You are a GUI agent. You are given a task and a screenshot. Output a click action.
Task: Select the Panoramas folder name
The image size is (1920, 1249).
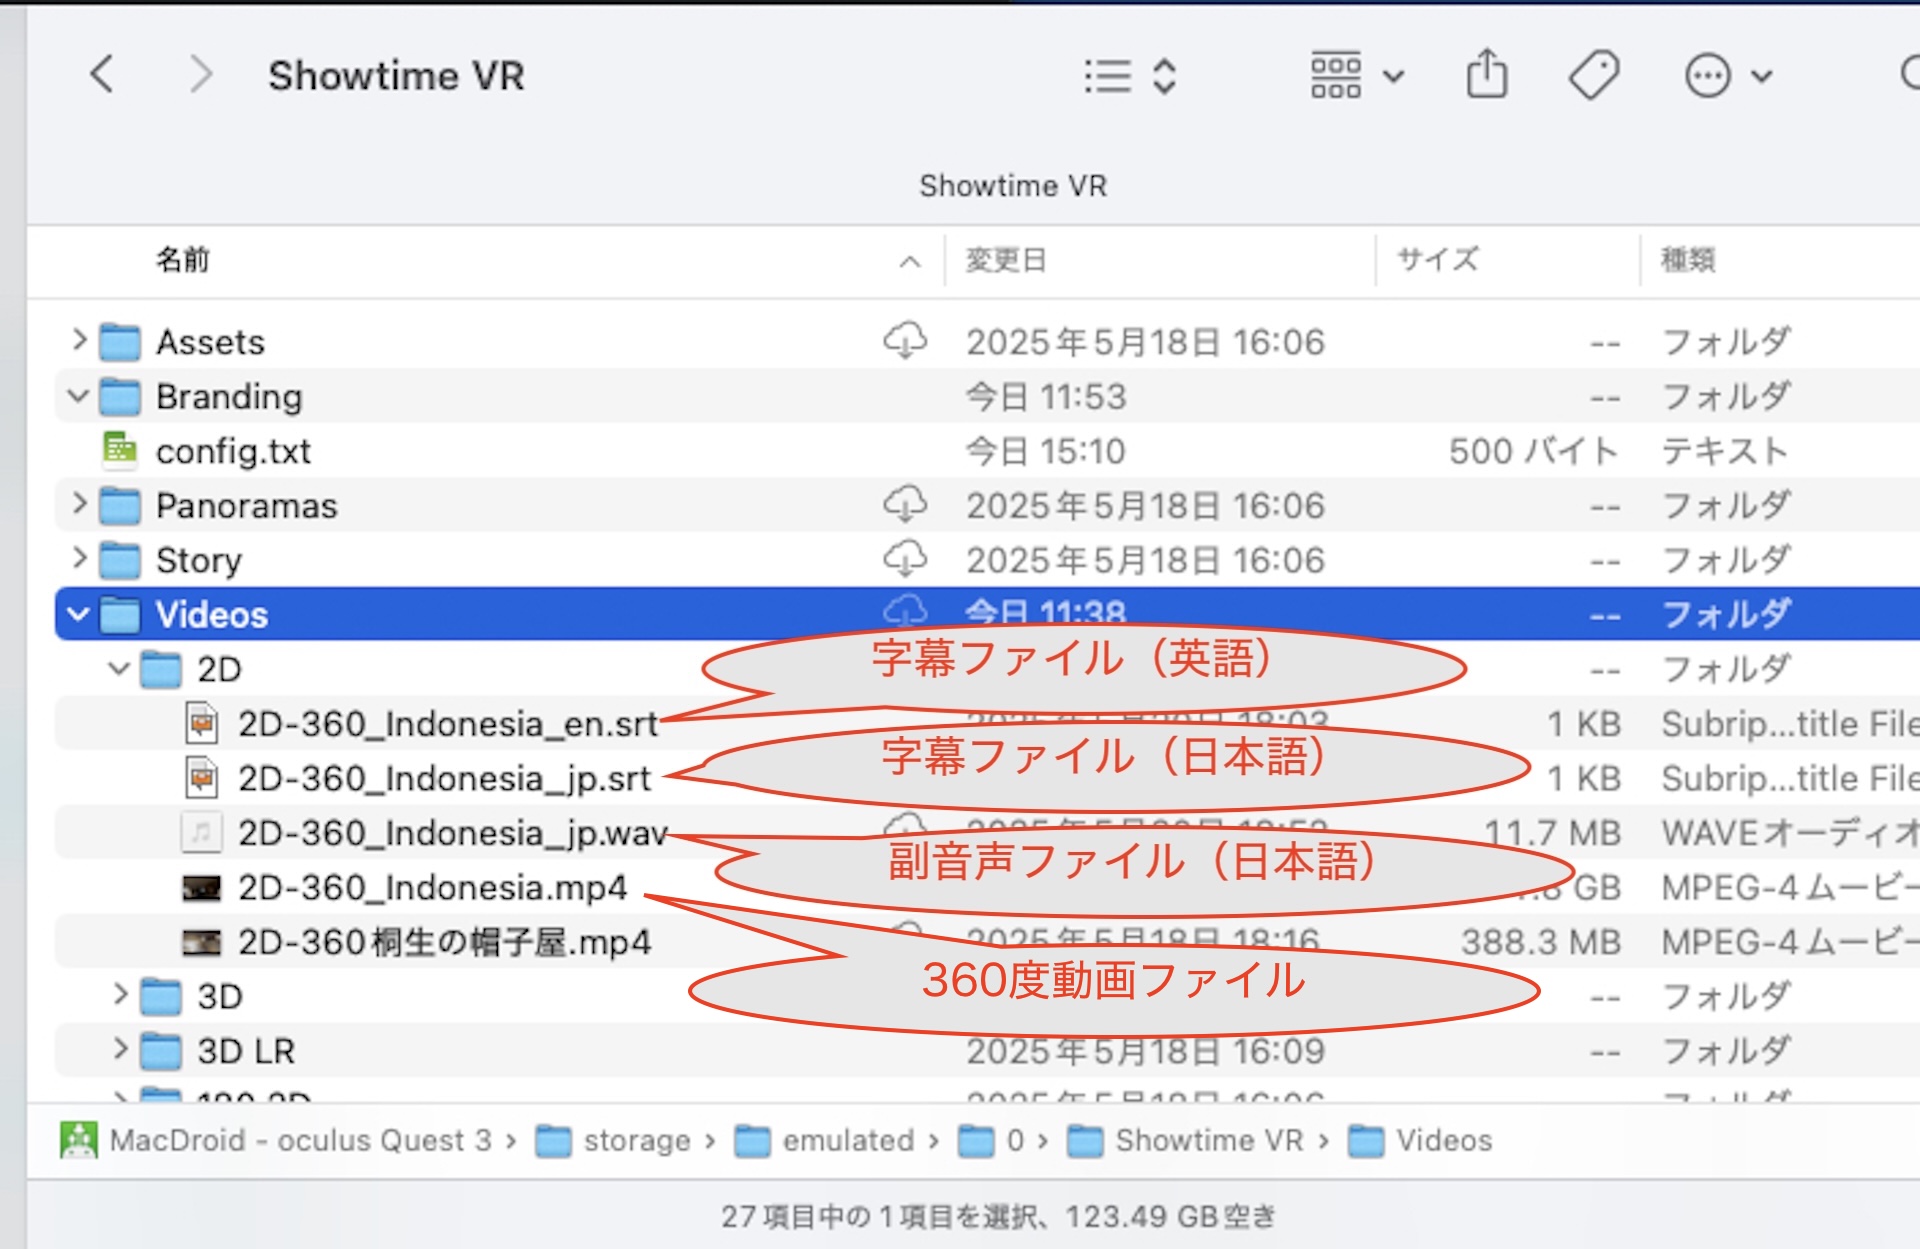[247, 506]
